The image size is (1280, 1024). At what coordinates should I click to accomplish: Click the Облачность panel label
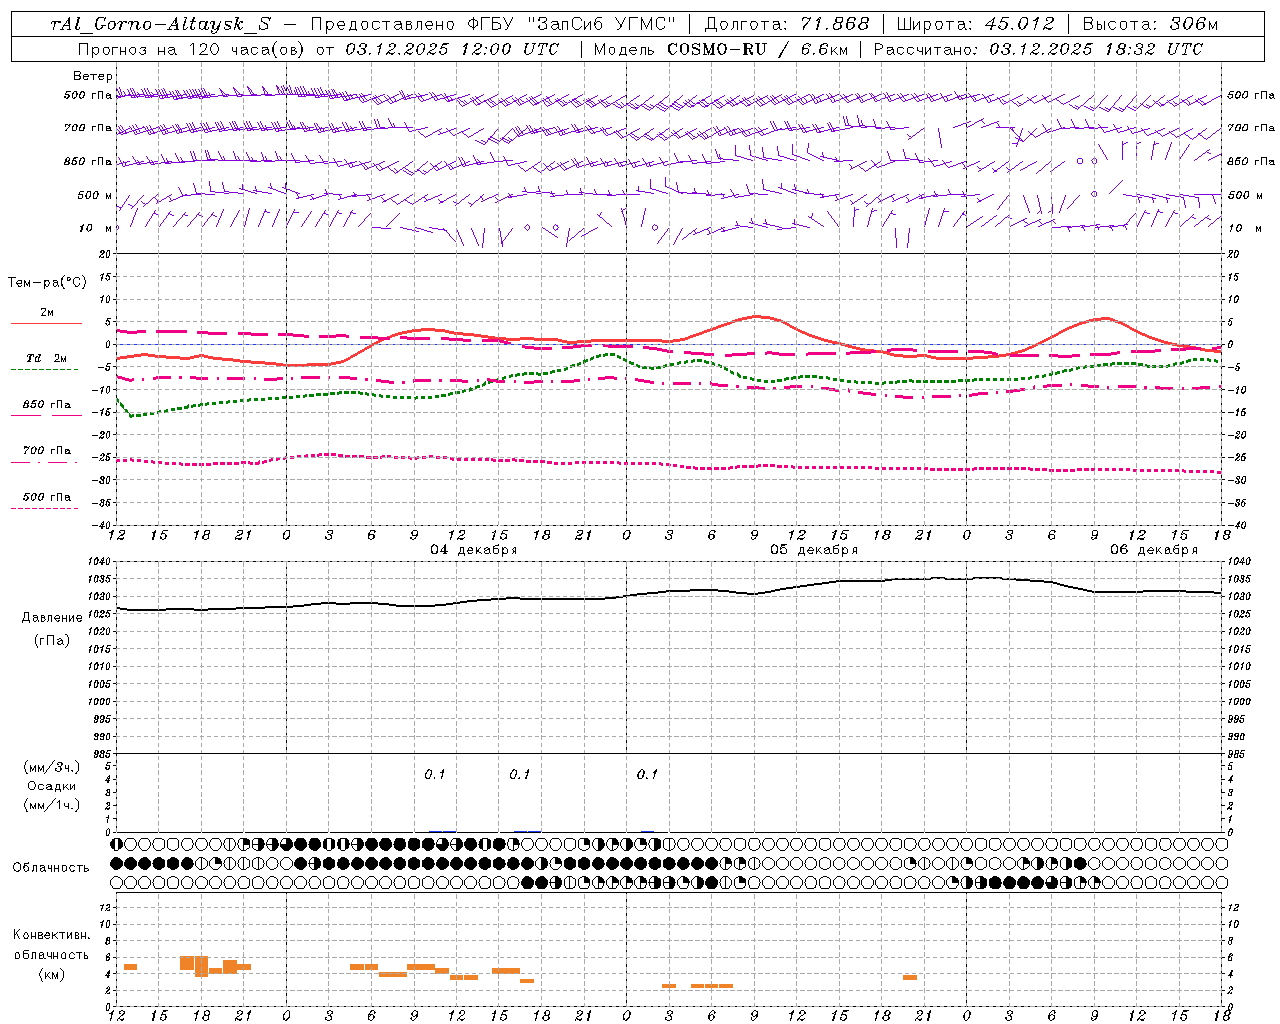[x=51, y=868]
